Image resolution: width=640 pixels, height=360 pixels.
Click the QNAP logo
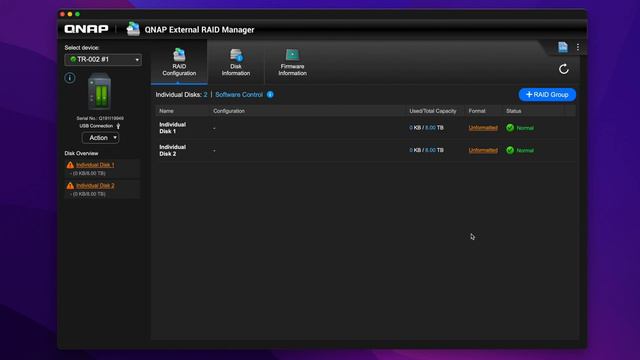87,29
